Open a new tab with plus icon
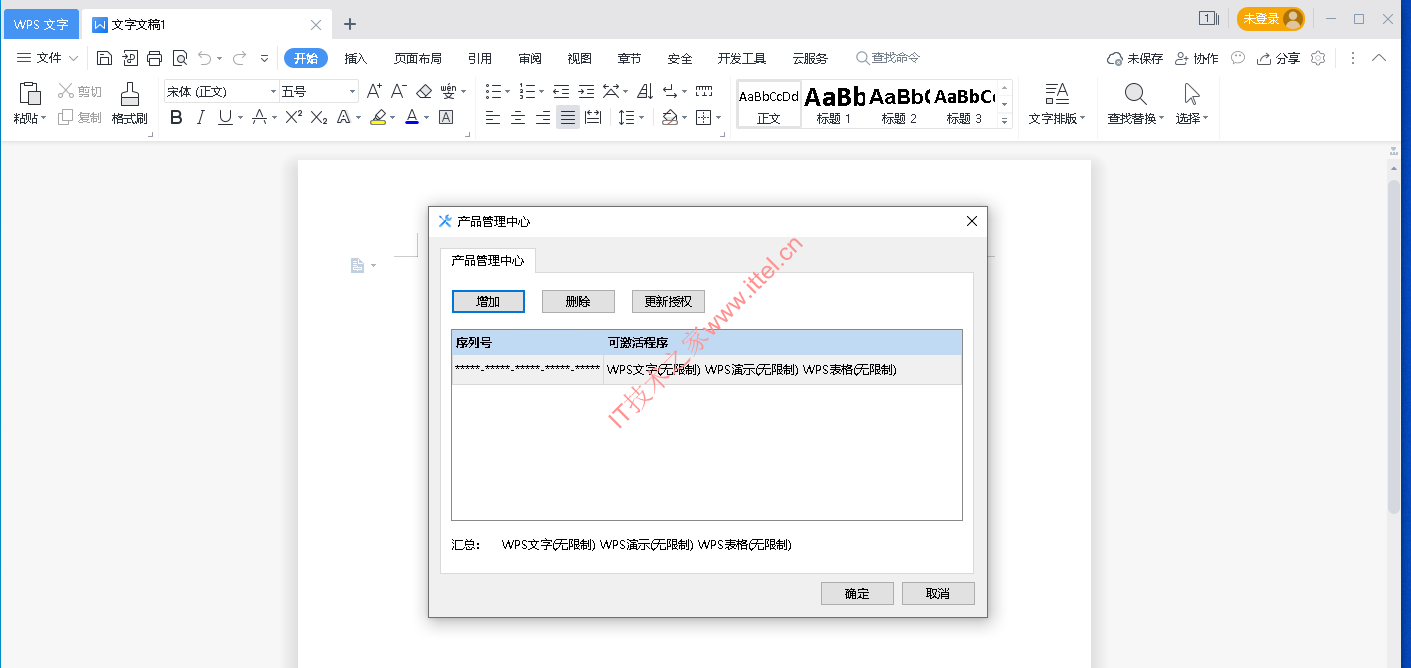 click(x=349, y=24)
